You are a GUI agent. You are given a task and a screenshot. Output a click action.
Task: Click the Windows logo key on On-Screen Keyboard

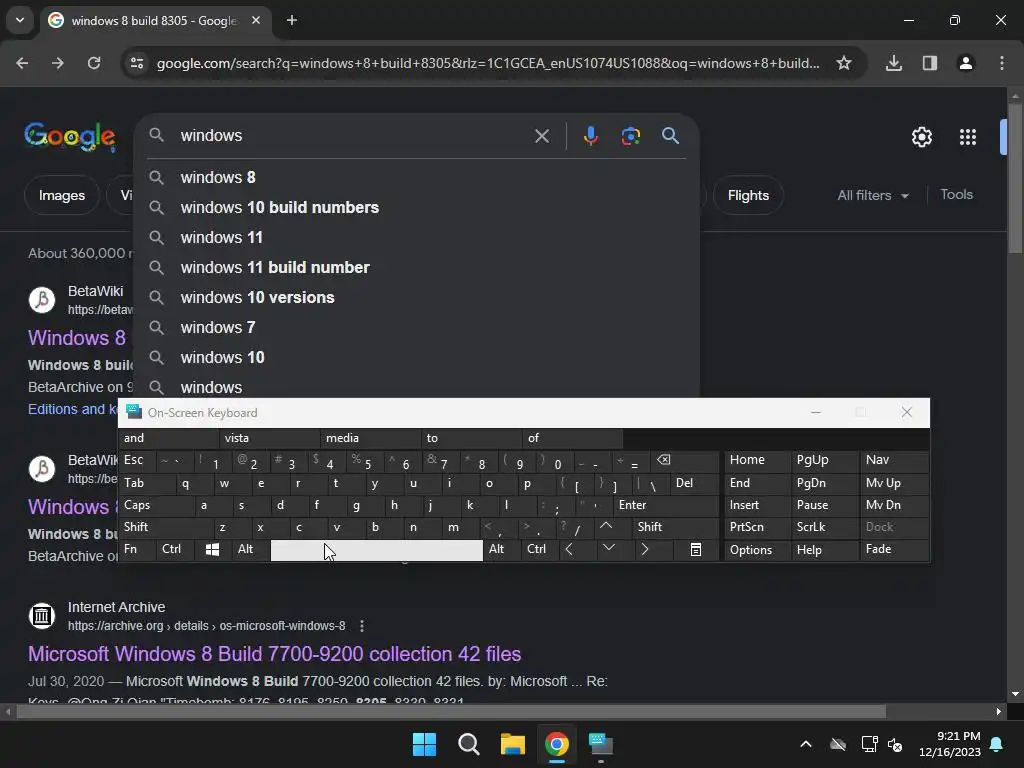pos(212,550)
